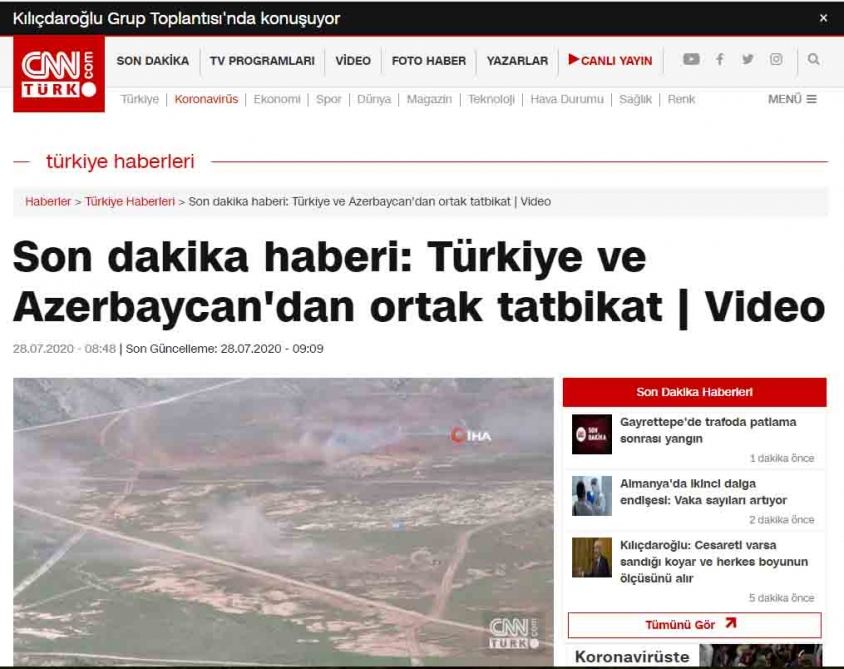Image resolution: width=844 pixels, height=669 pixels.
Task: Click the Koronavirüste section at bottom
Action: 694,656
